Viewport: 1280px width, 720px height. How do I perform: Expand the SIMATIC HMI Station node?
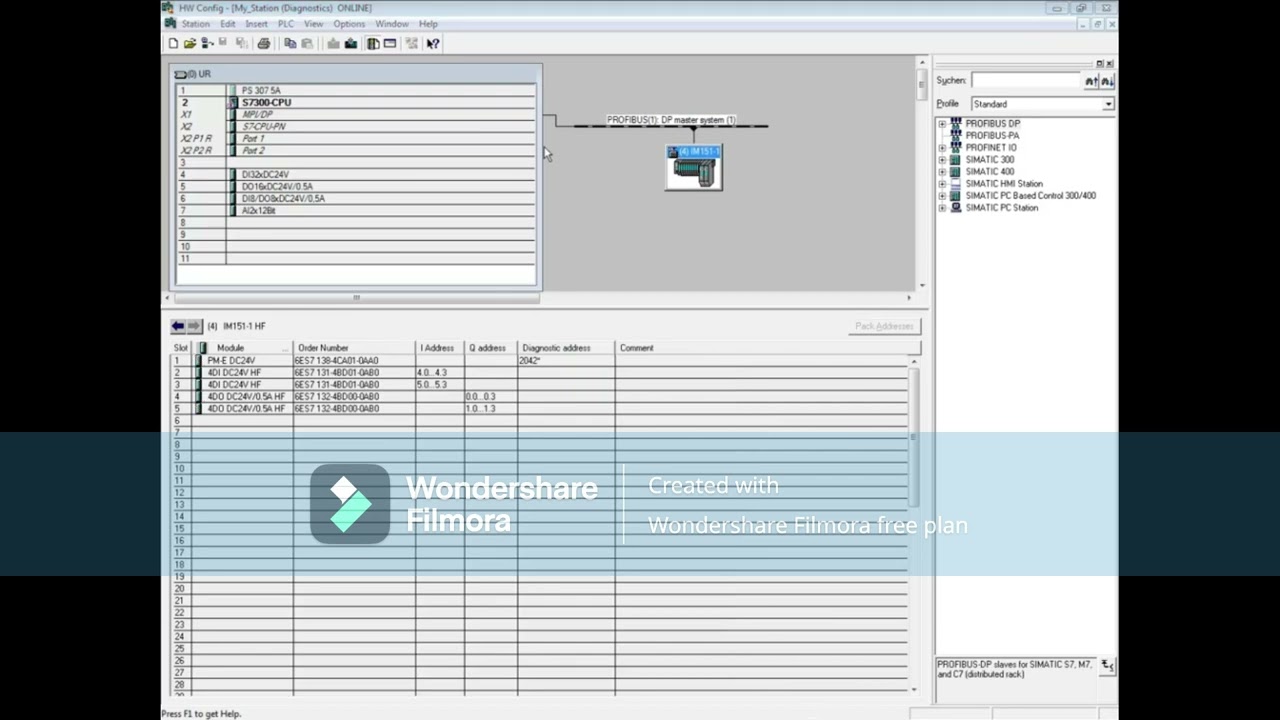pyautogui.click(x=942, y=184)
